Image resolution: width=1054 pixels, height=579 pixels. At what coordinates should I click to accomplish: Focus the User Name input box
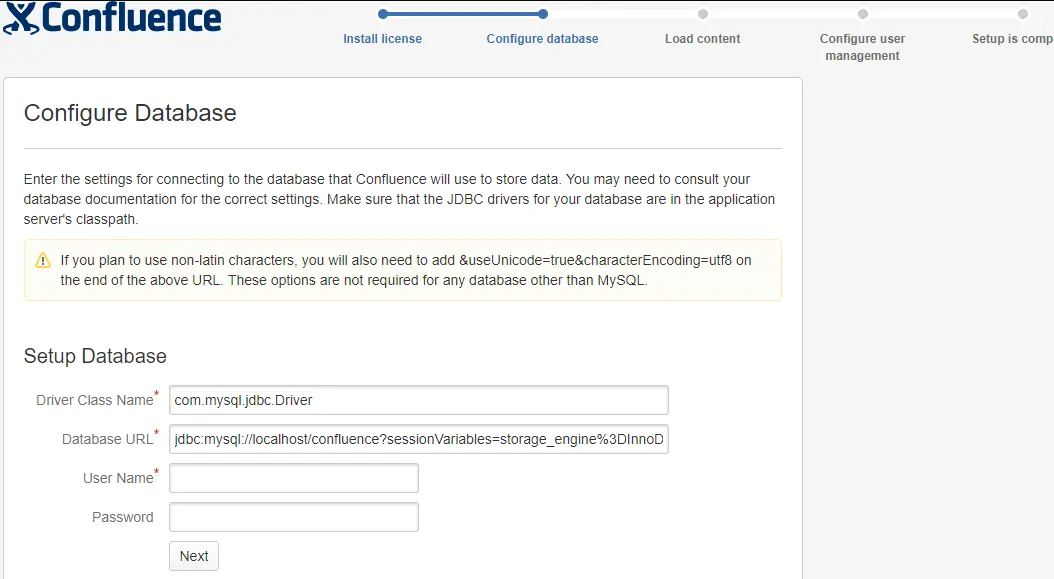pos(293,478)
